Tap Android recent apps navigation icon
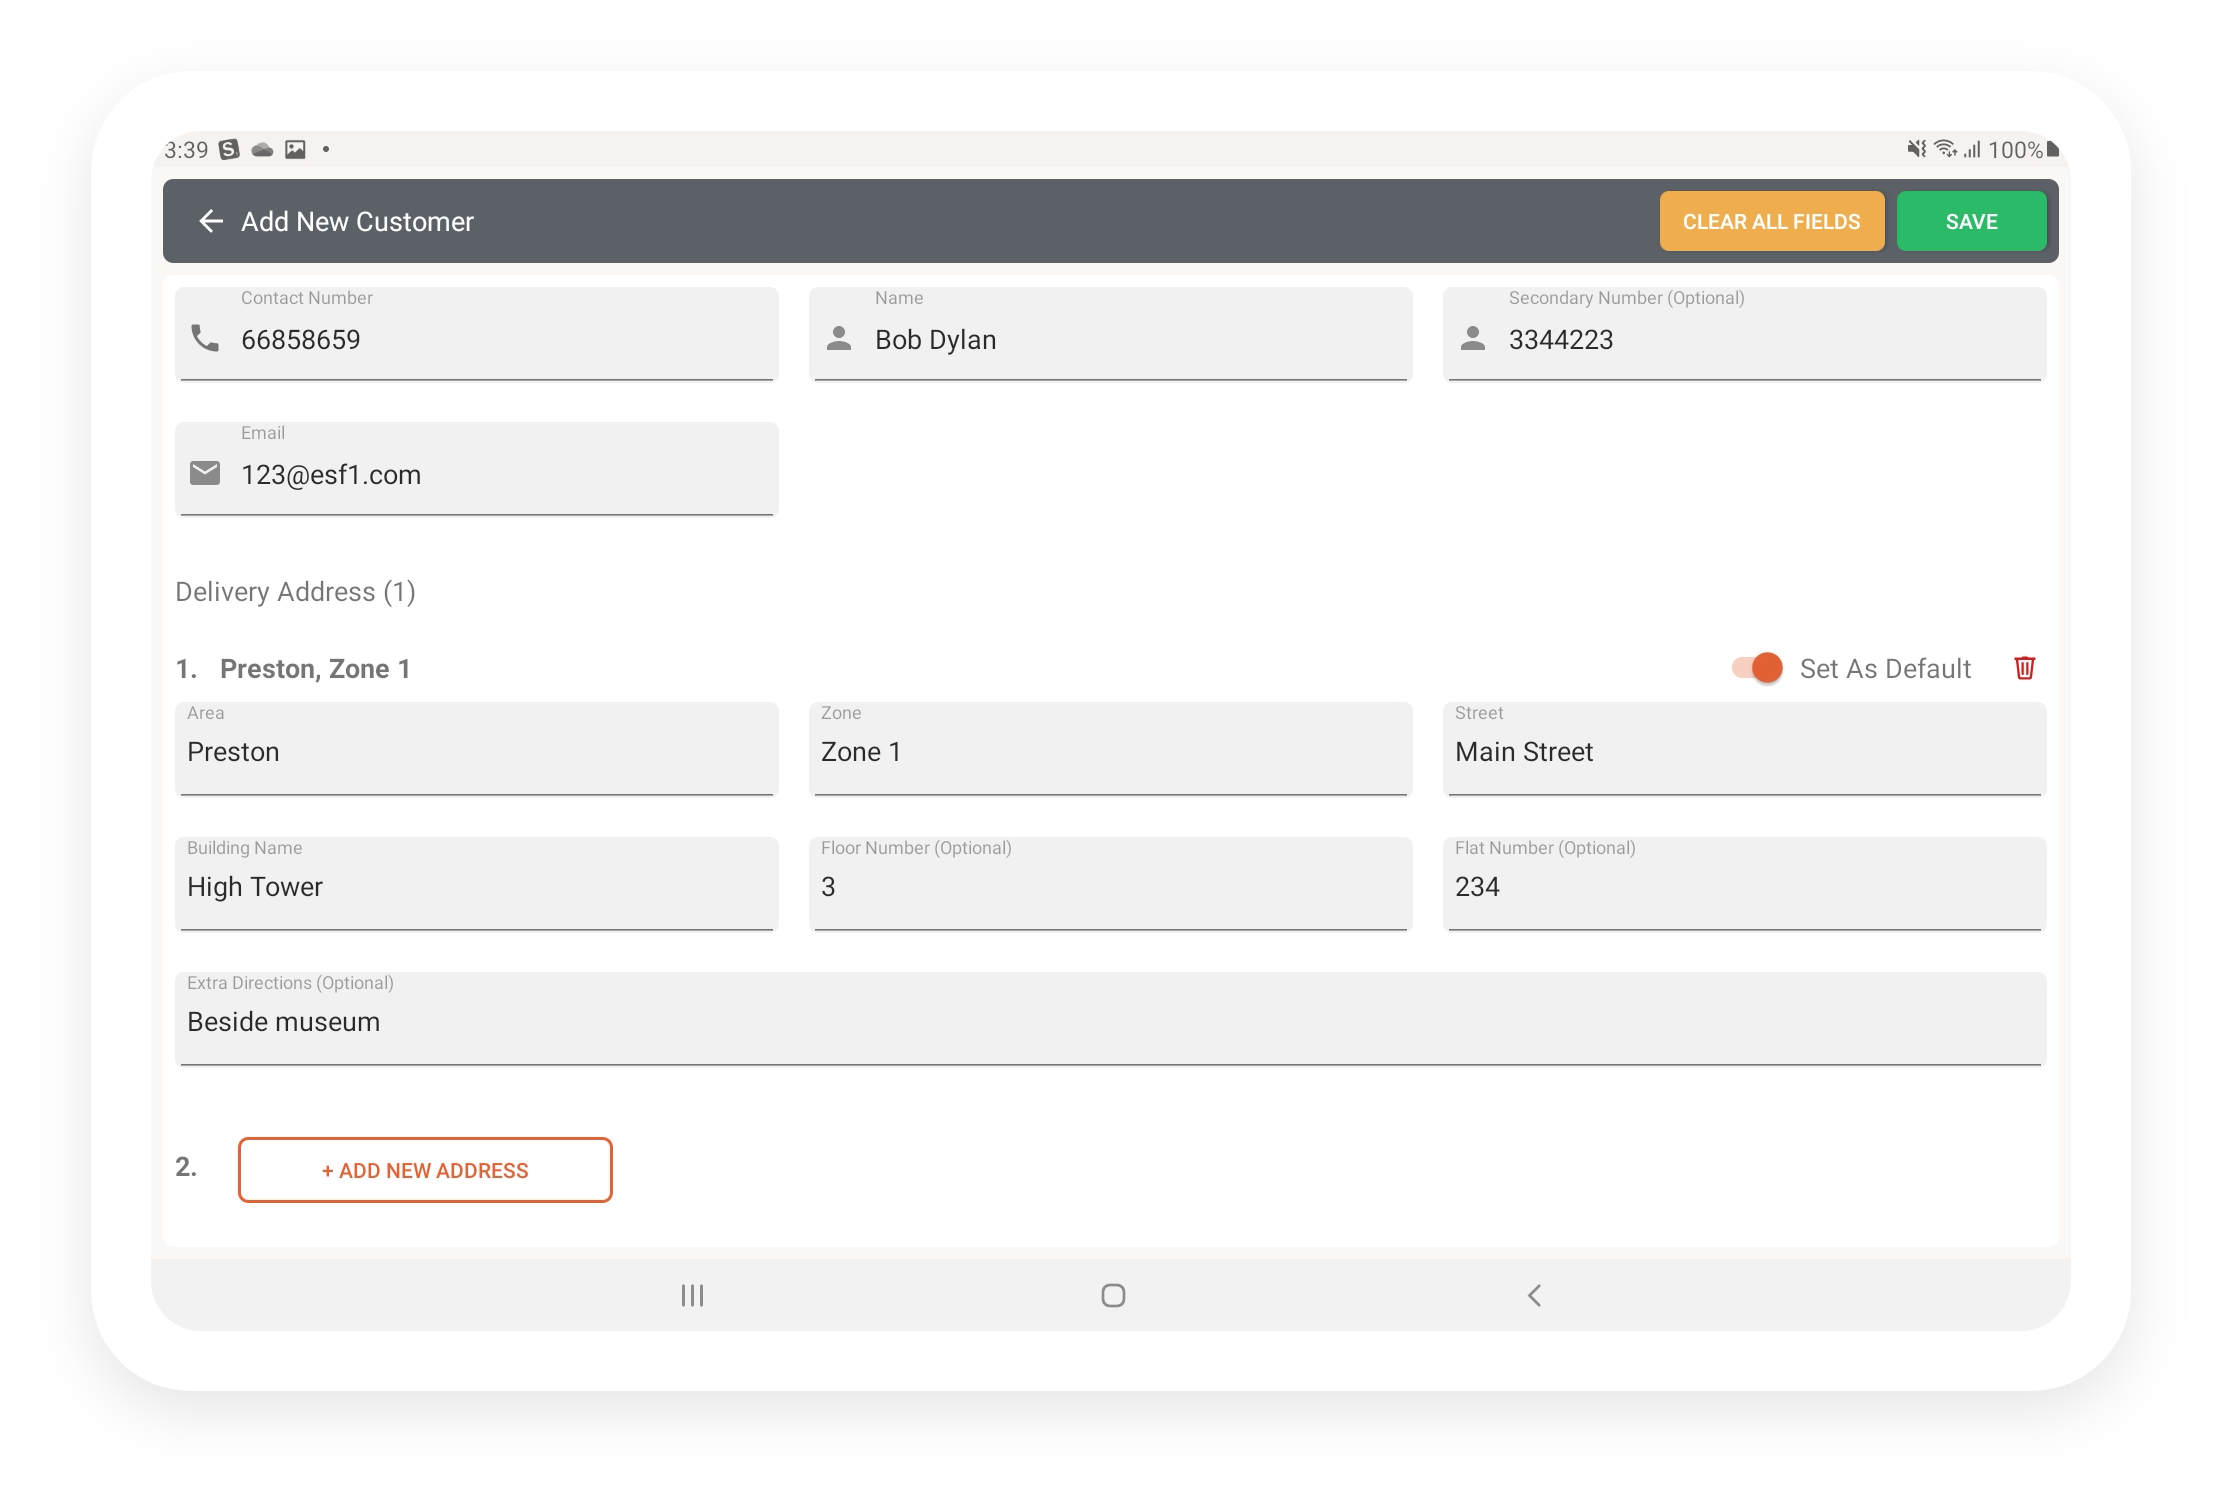2222x1502 pixels. [692, 1296]
